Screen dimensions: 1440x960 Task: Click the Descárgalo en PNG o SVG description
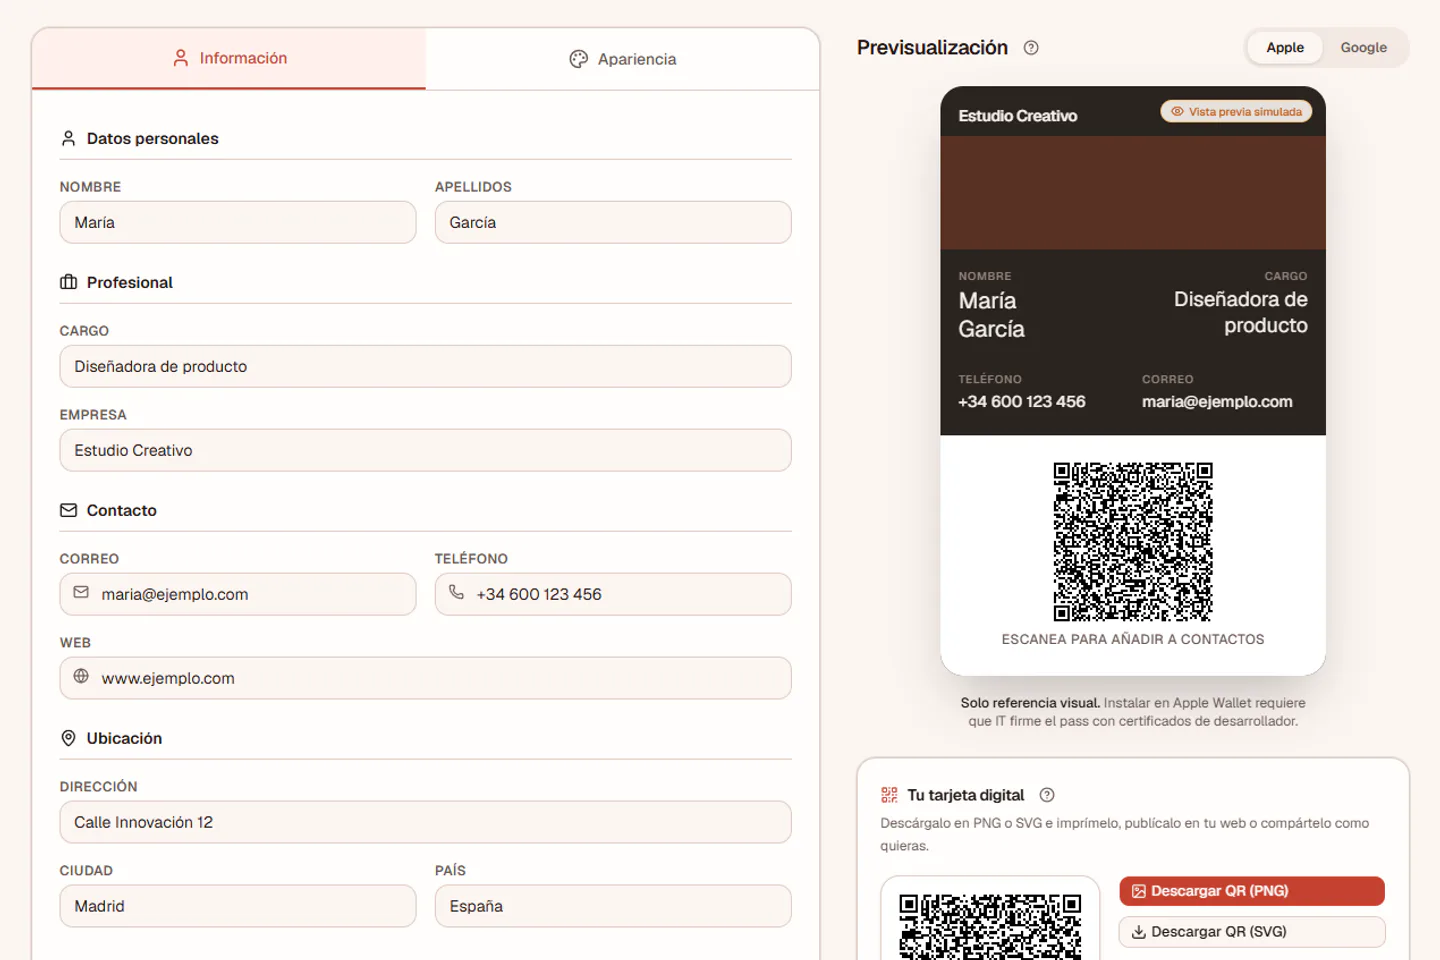tap(1125, 834)
